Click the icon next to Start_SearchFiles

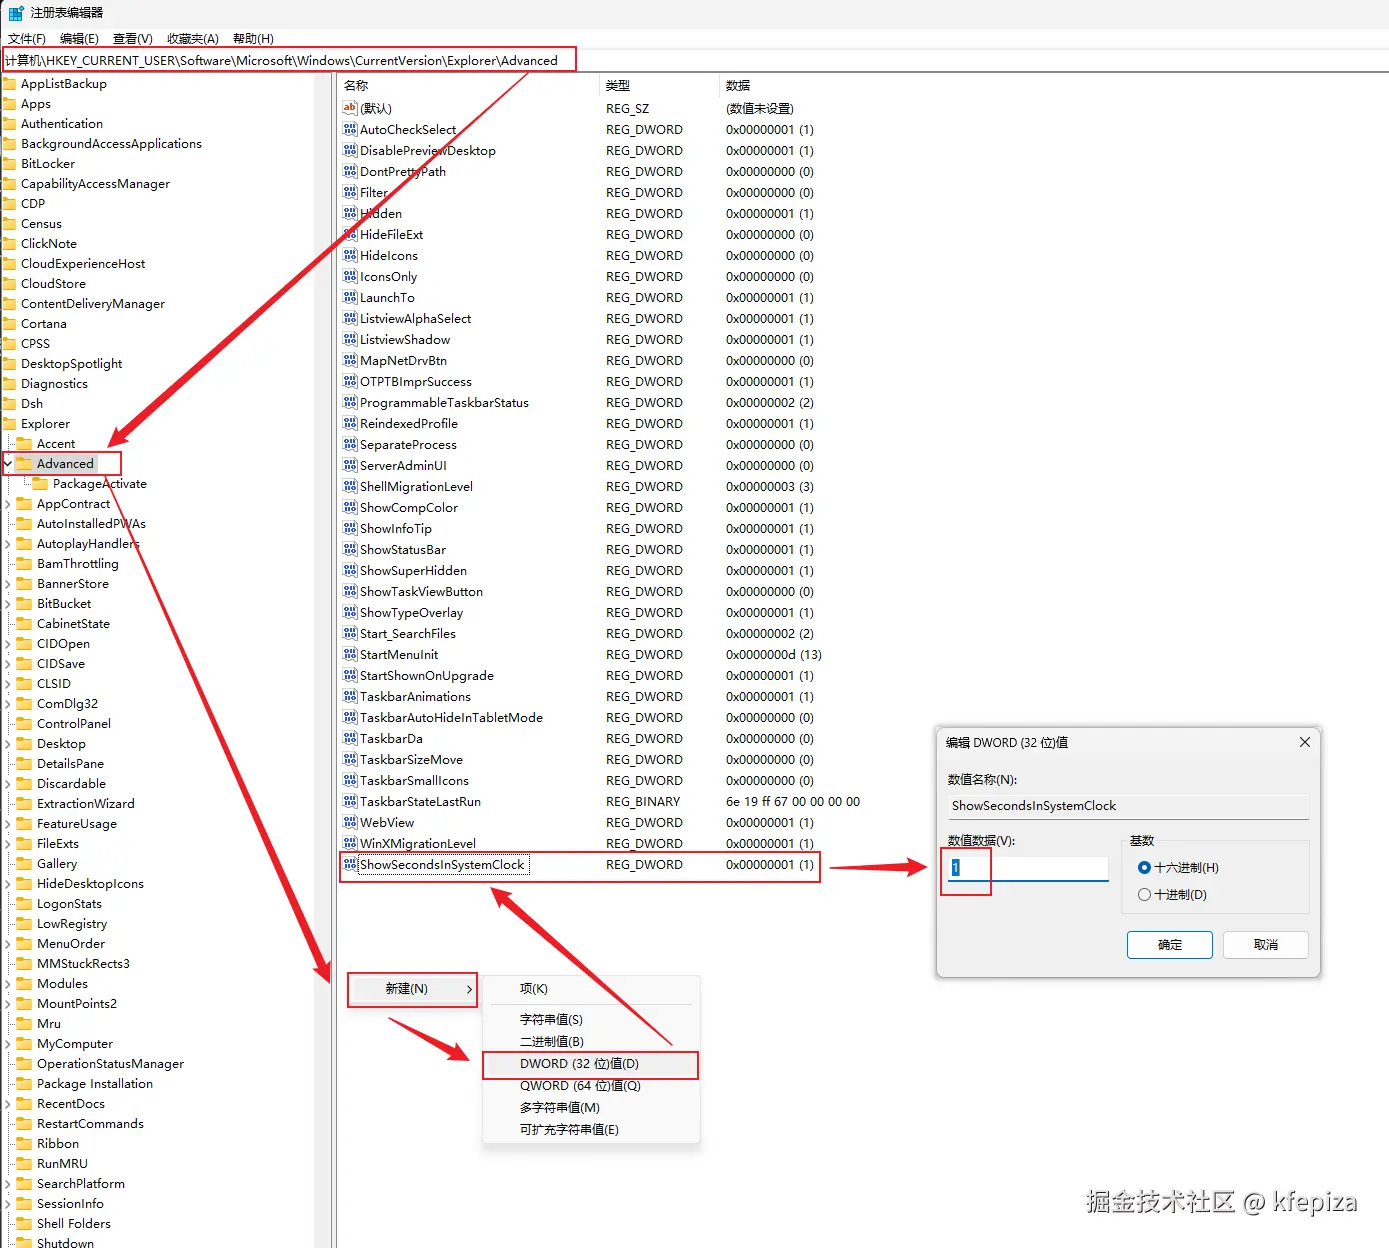coord(350,633)
